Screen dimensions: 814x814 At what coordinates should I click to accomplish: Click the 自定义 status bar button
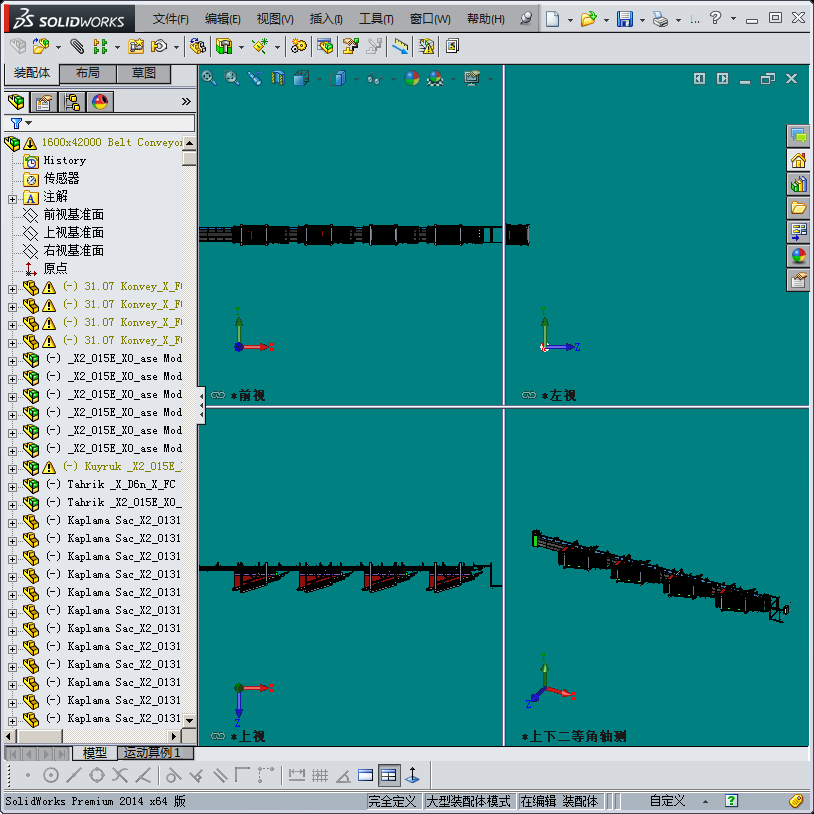[667, 801]
